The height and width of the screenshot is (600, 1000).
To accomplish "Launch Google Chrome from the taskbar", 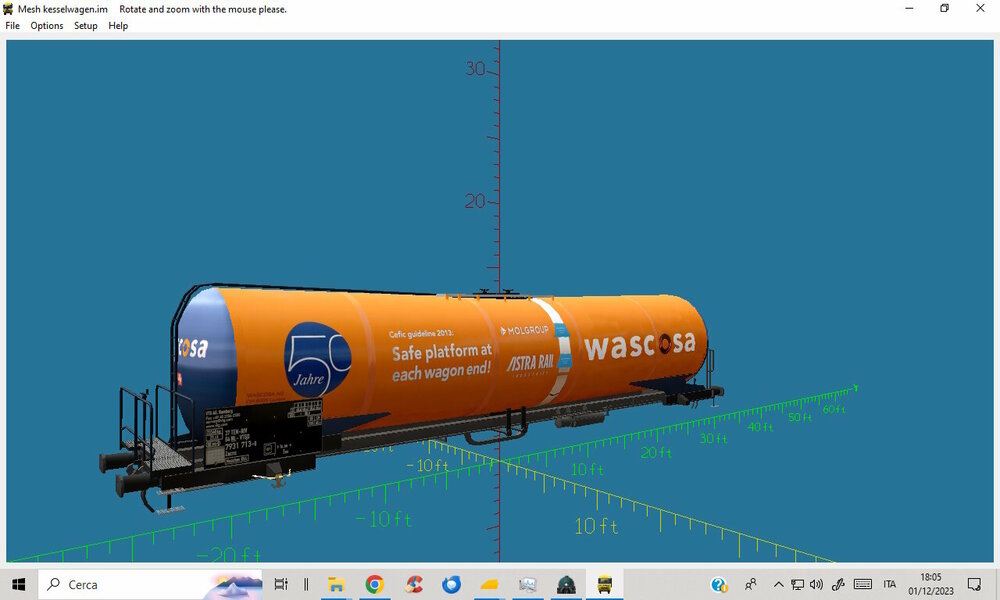I will pyautogui.click(x=375, y=584).
